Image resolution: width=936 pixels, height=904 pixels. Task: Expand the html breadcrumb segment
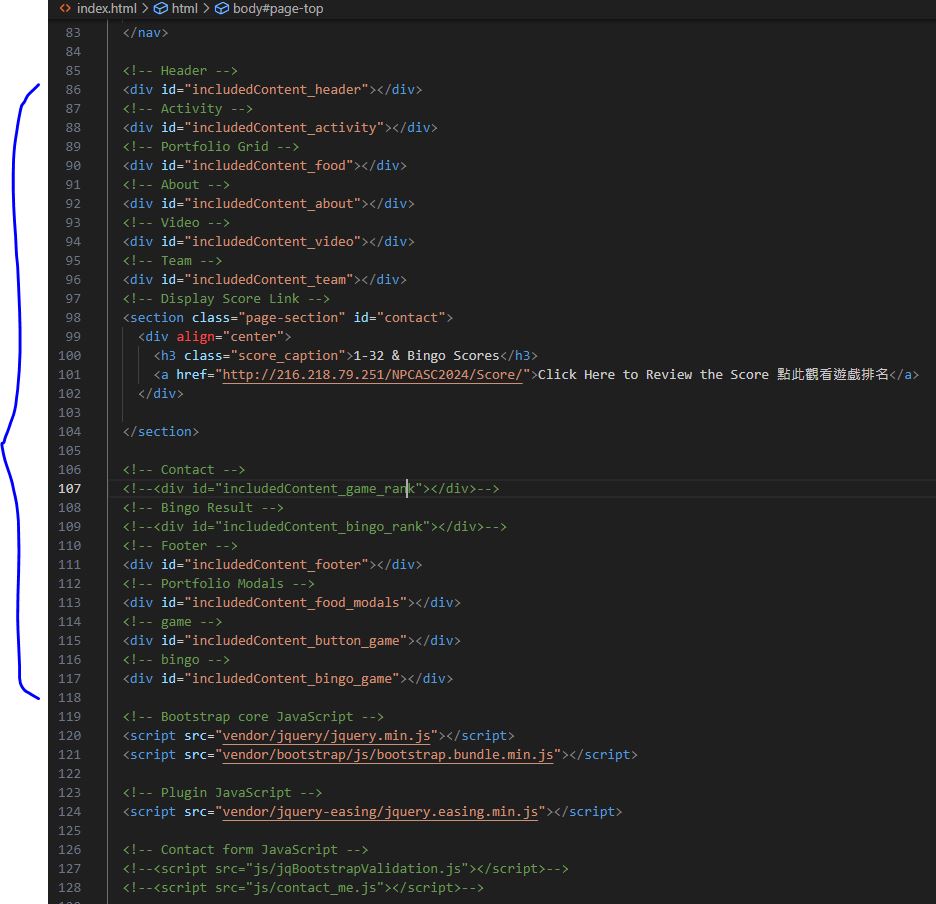click(x=184, y=9)
